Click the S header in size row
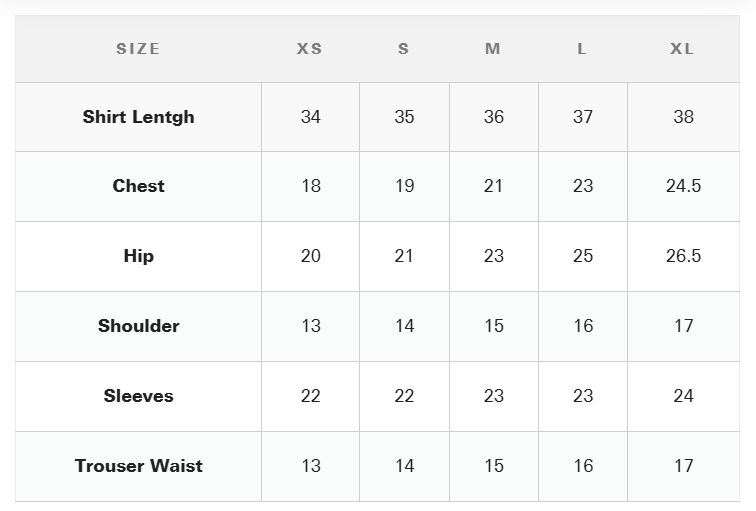The height and width of the screenshot is (511, 756). click(x=404, y=49)
